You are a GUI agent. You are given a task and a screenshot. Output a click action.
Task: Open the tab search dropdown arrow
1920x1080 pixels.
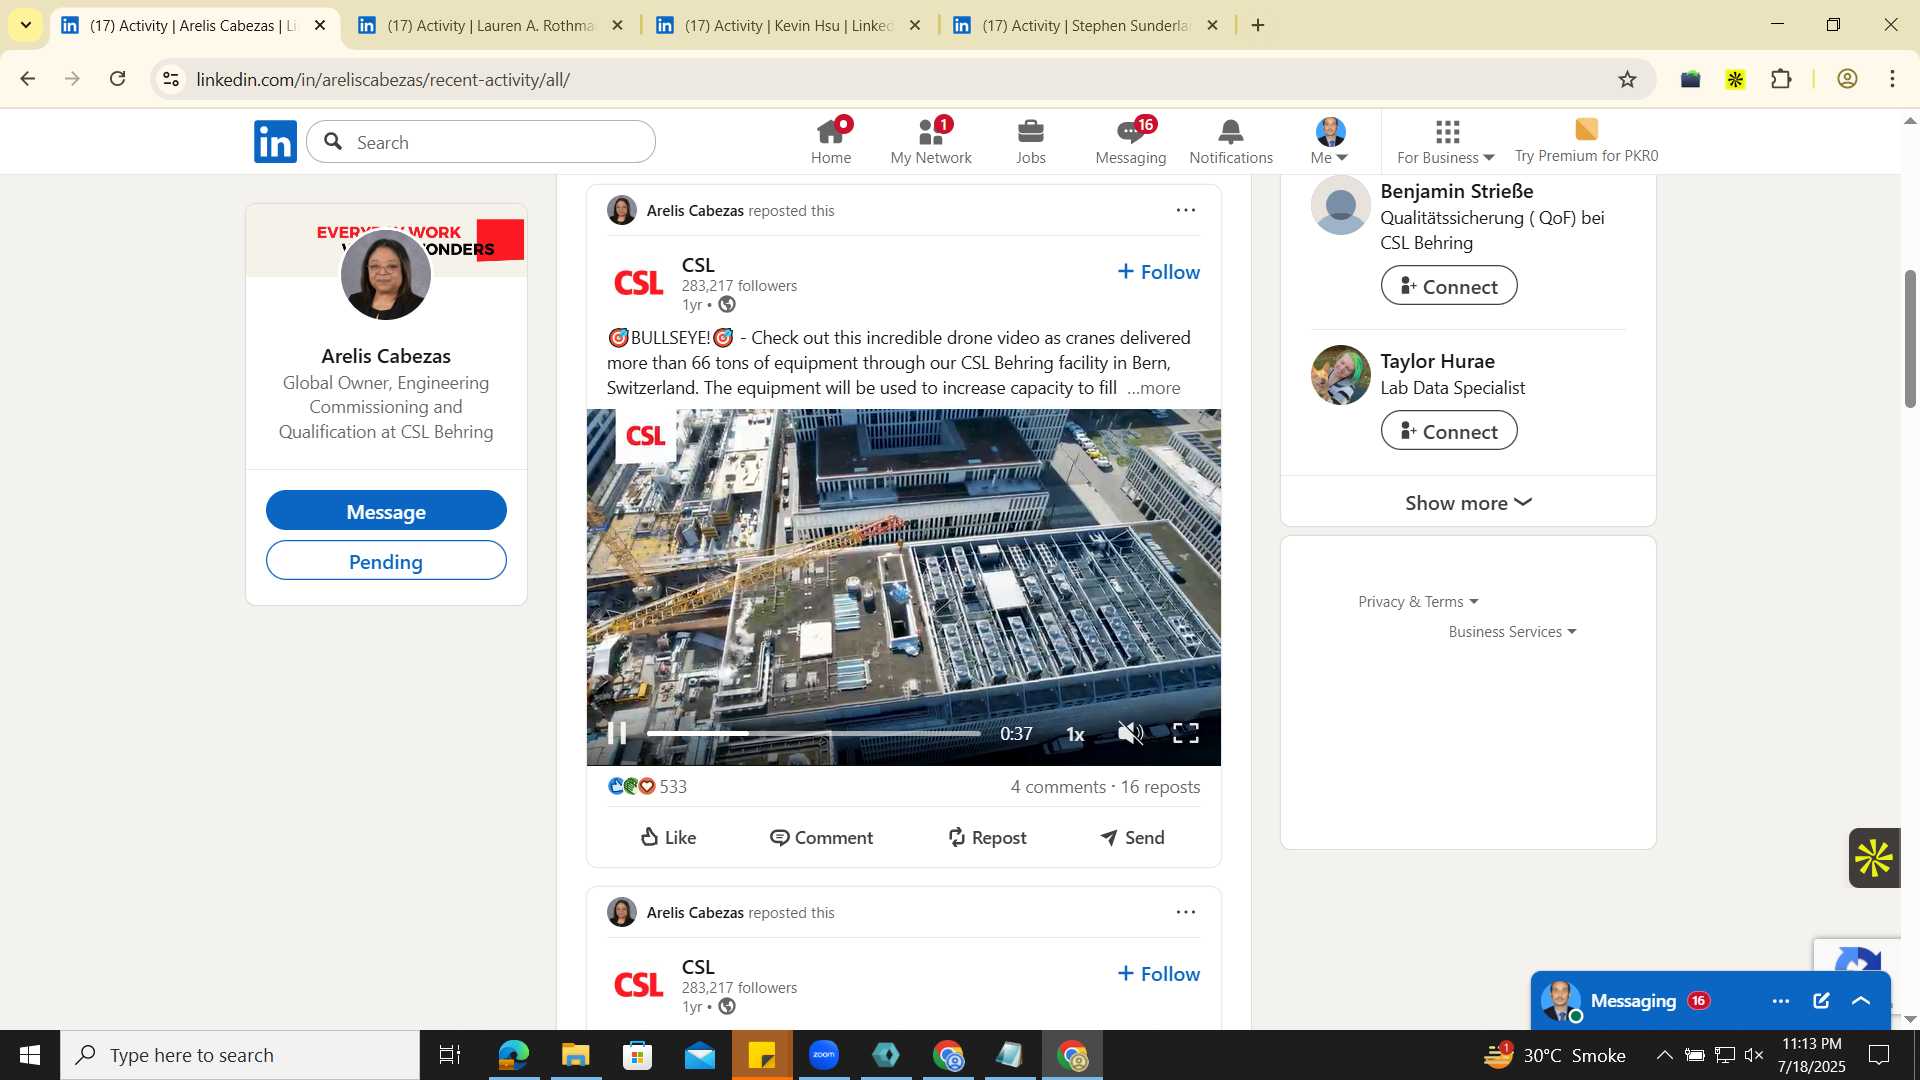click(x=25, y=25)
